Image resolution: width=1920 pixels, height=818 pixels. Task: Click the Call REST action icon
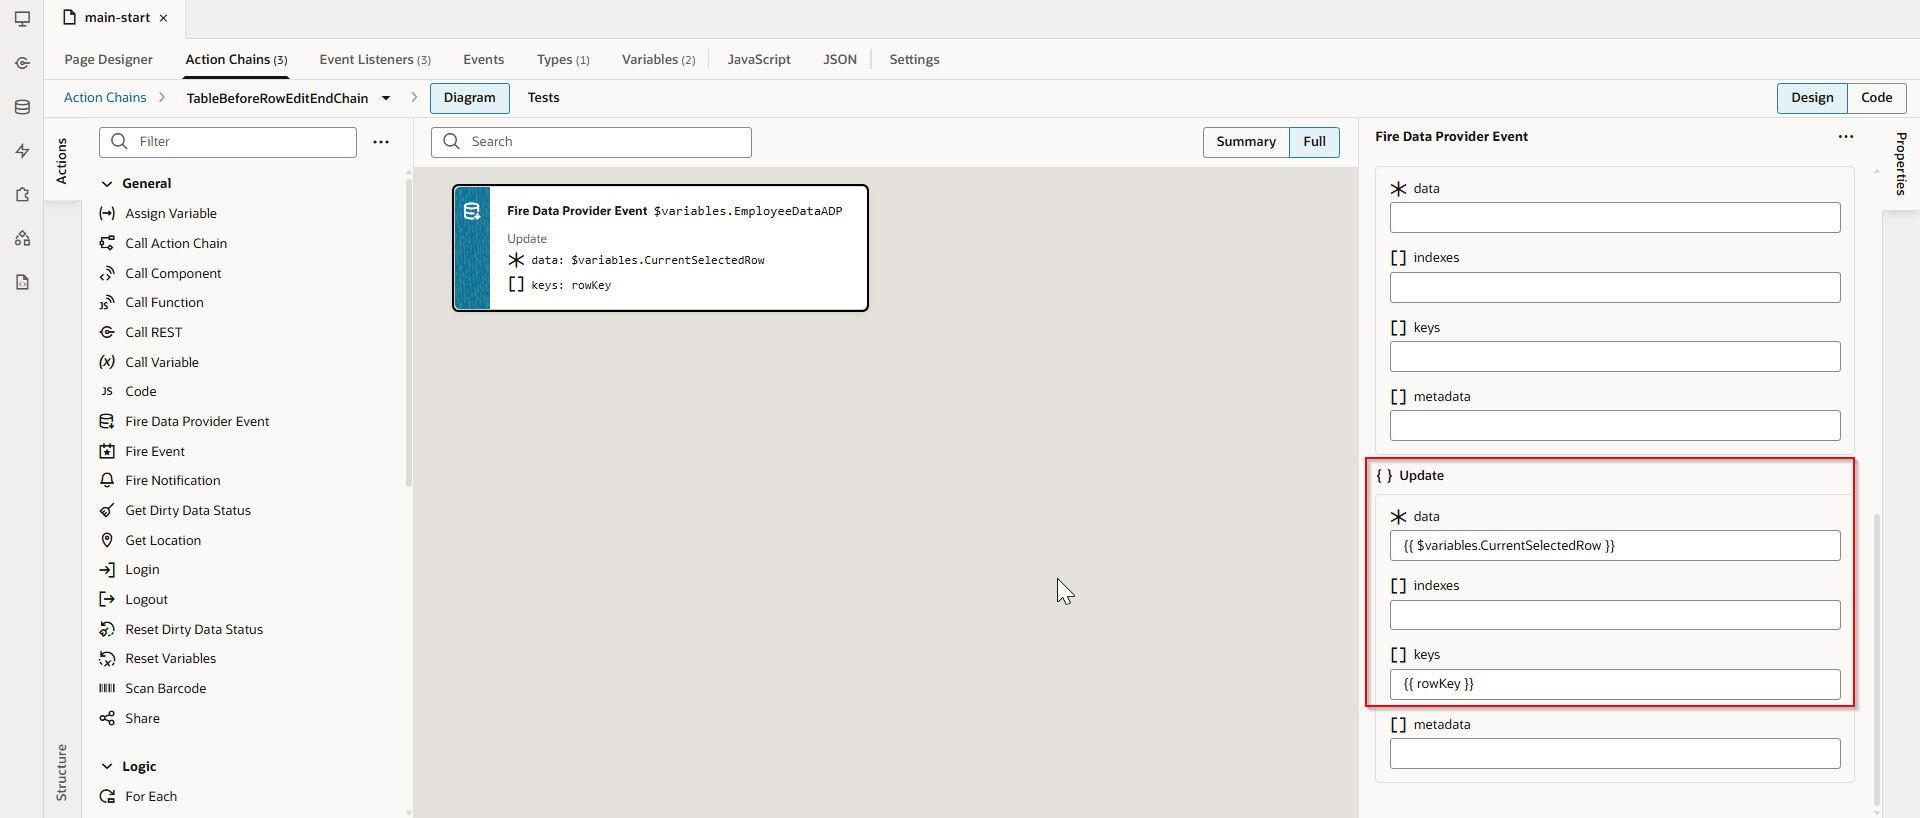(107, 332)
